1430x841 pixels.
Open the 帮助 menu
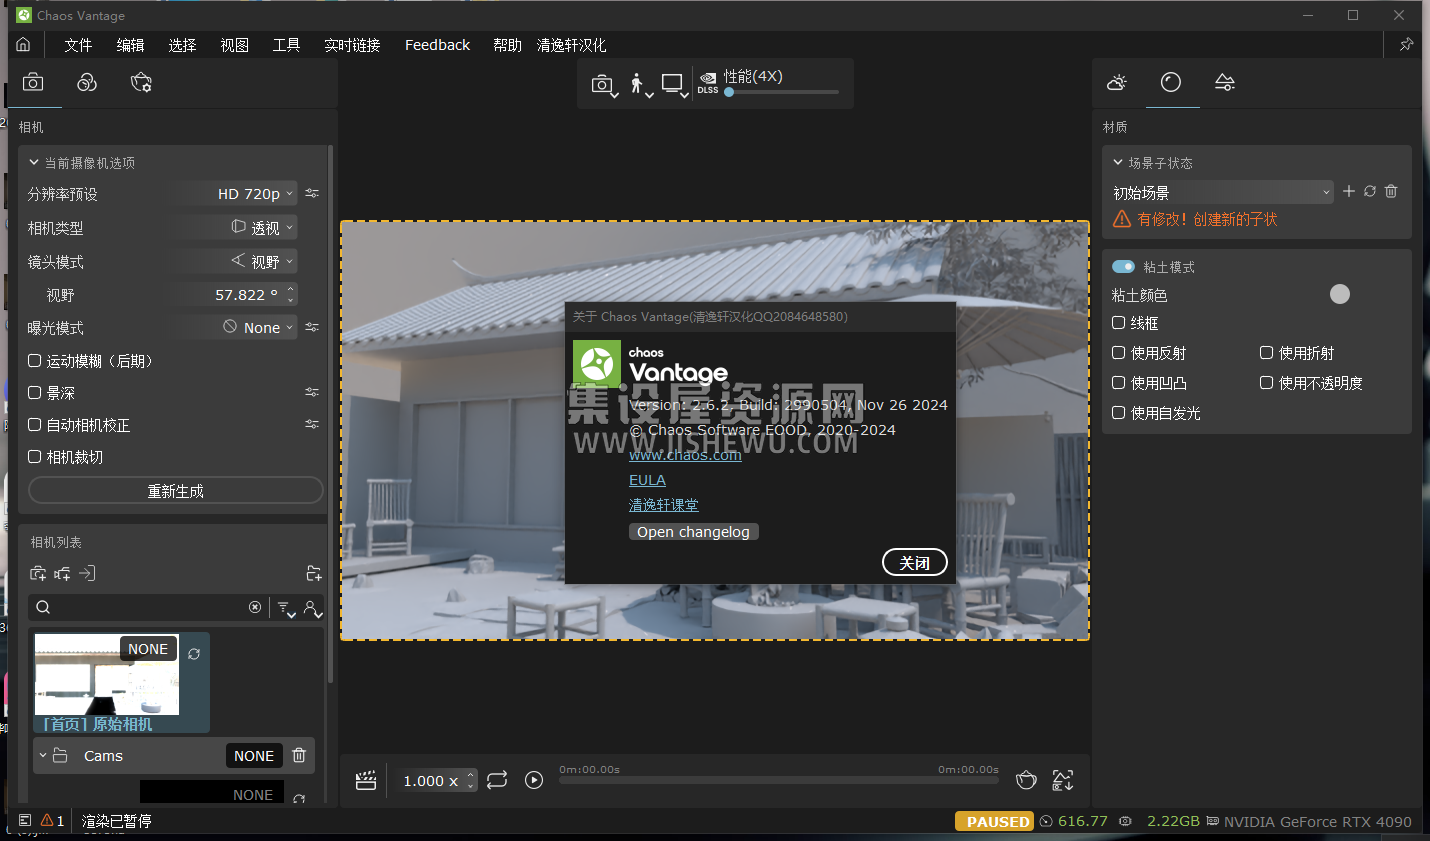pyautogui.click(x=507, y=45)
